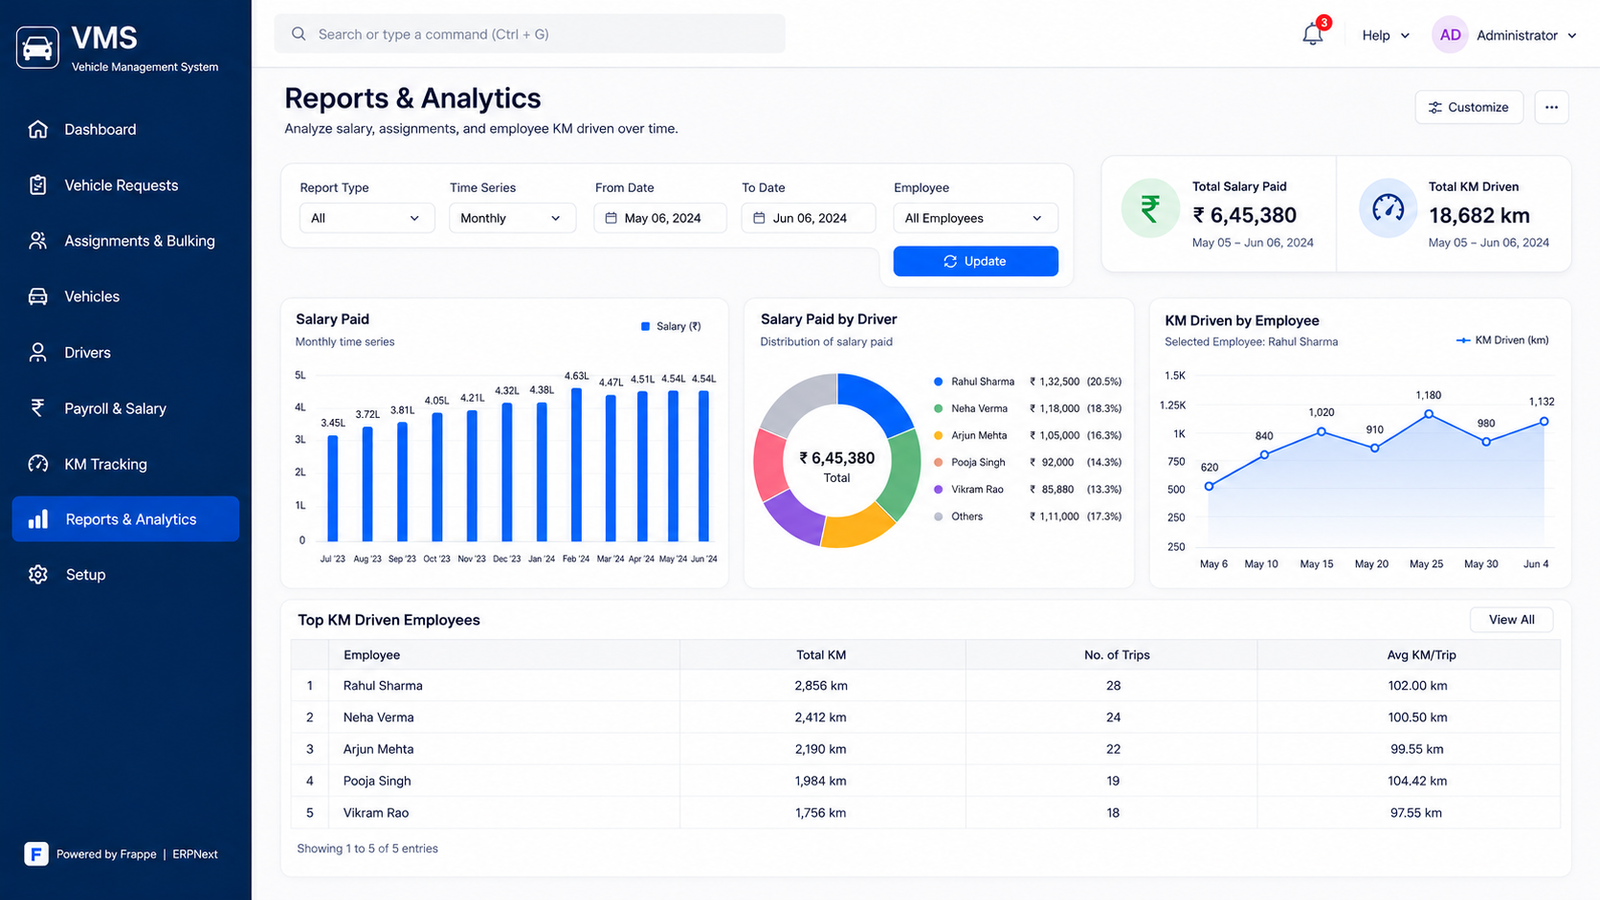Expand the Help menu
The height and width of the screenshot is (900, 1600).
(1386, 35)
